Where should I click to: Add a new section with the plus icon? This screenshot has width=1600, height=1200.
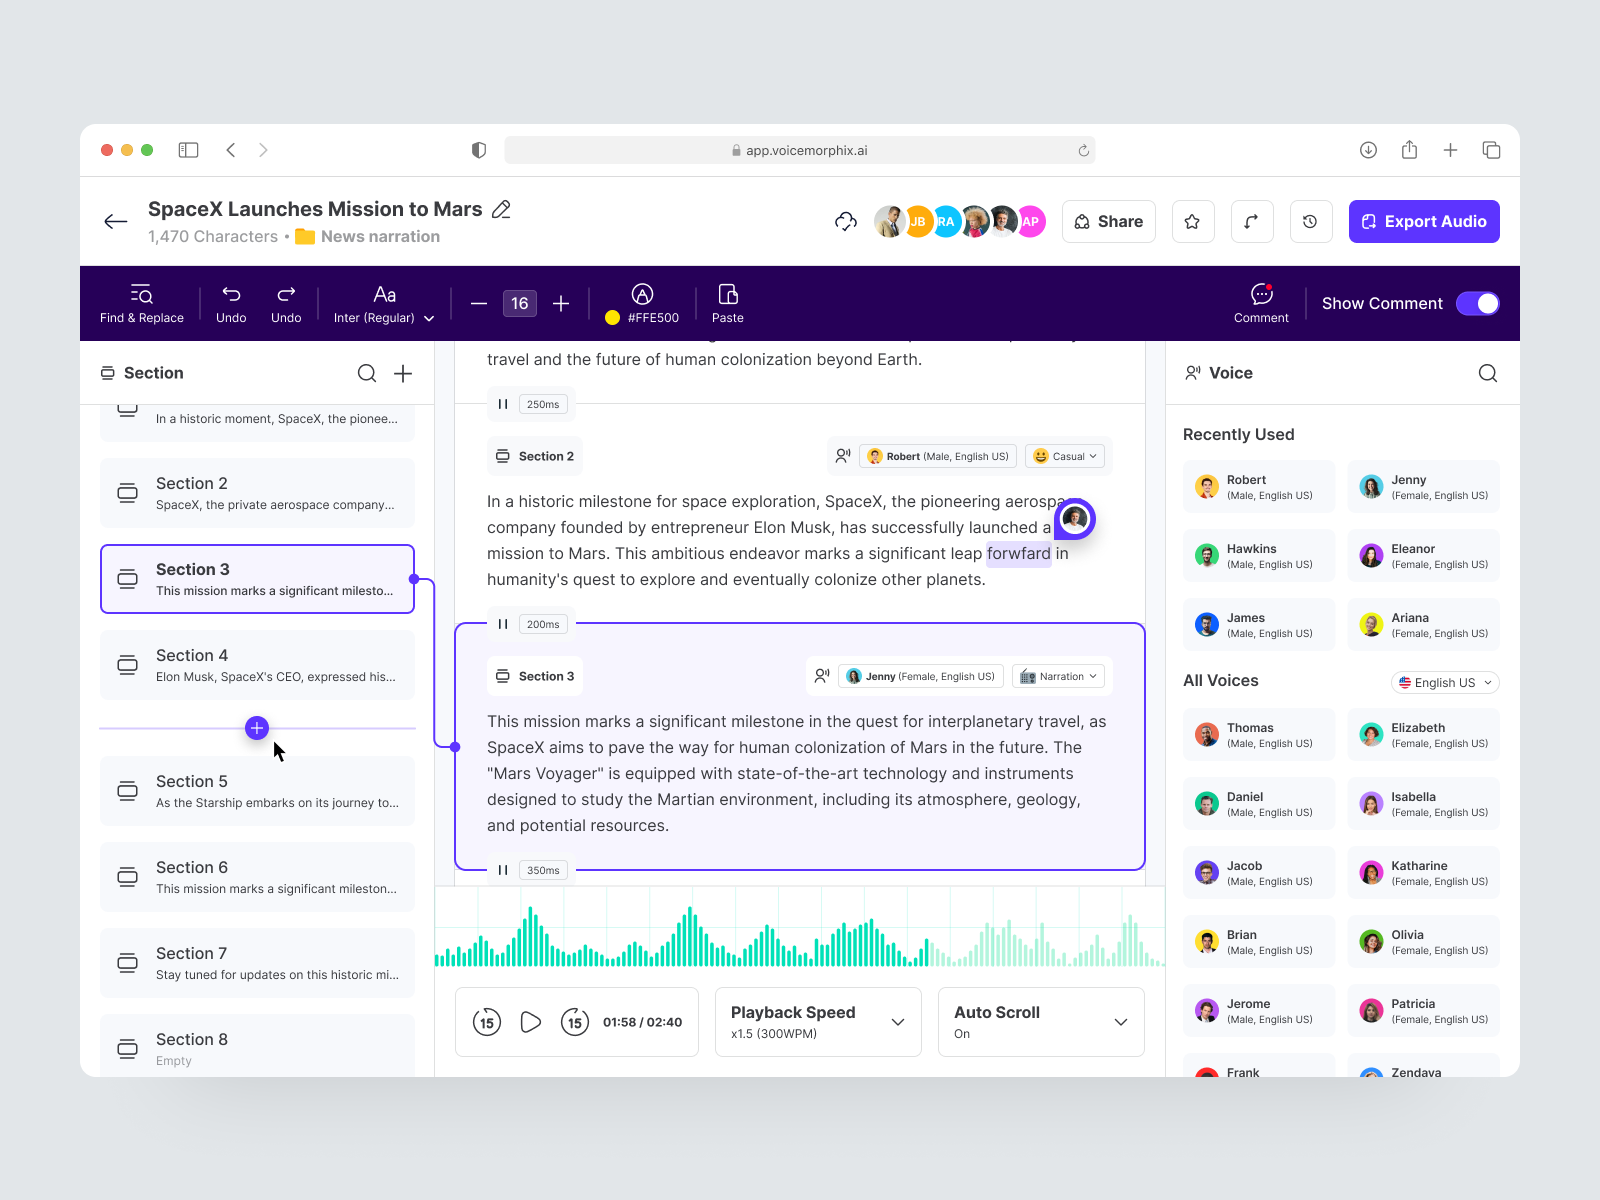[x=403, y=373]
